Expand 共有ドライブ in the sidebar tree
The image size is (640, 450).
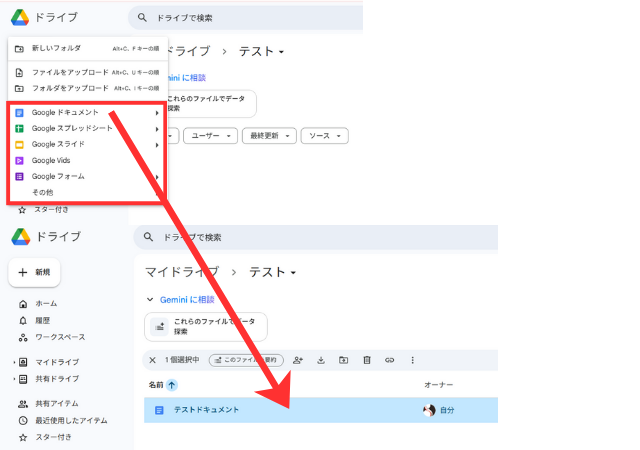coord(14,379)
